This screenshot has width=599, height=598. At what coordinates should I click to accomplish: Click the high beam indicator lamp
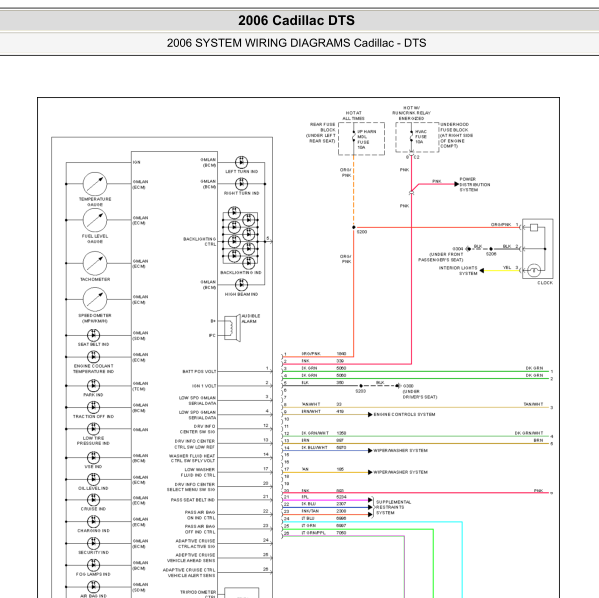coord(241,285)
